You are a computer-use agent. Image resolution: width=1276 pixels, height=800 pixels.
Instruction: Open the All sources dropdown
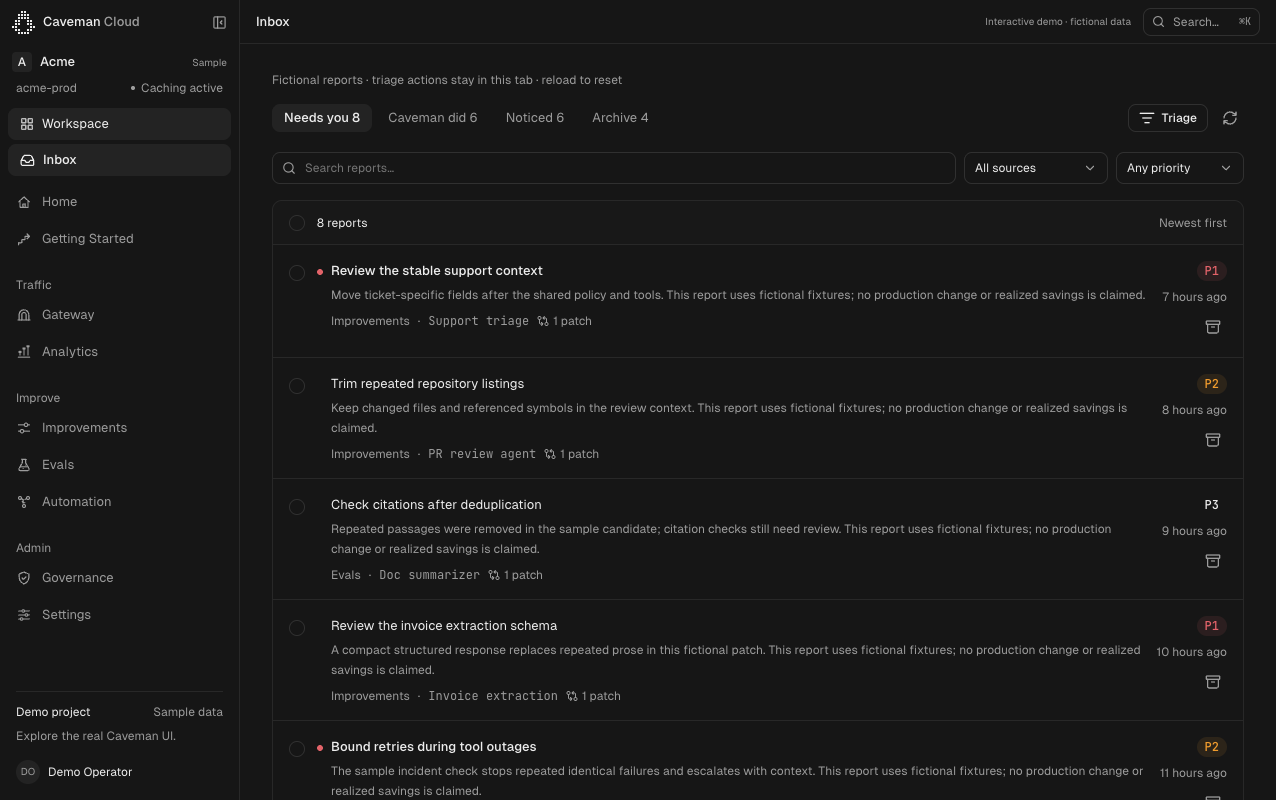click(x=1035, y=168)
